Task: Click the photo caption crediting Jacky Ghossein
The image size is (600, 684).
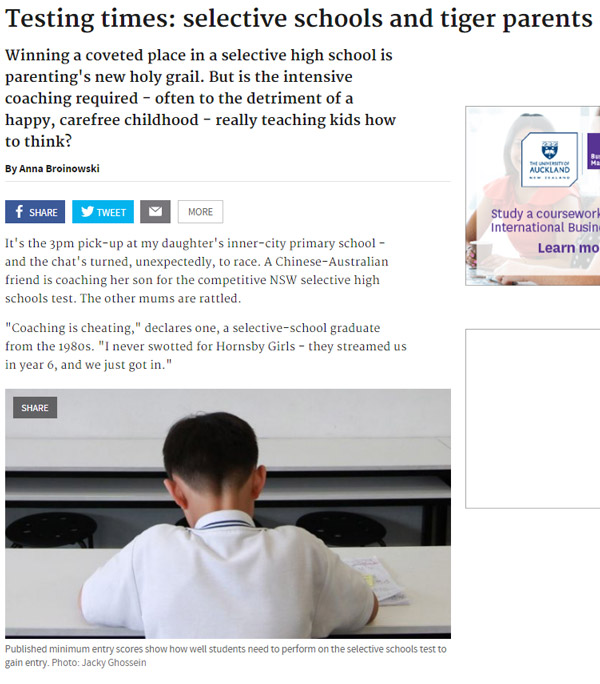Action: (x=226, y=656)
